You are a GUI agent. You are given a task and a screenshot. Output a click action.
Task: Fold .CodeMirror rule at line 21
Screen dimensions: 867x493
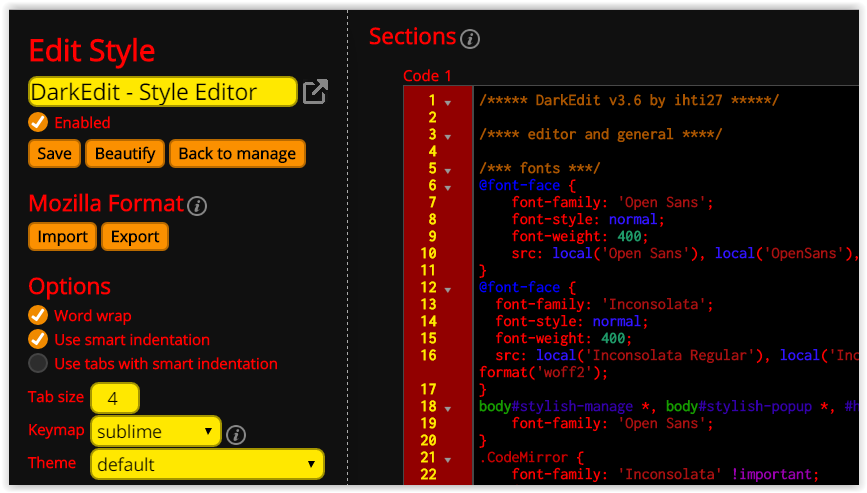[448, 460]
